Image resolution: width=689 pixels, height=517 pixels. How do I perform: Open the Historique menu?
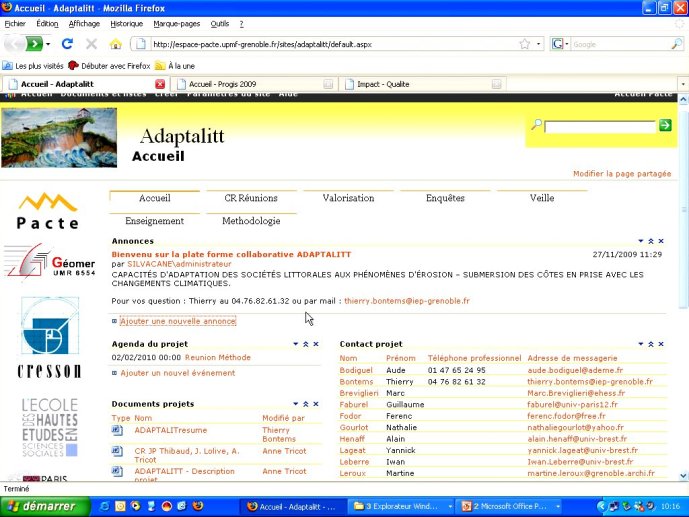pos(127,24)
